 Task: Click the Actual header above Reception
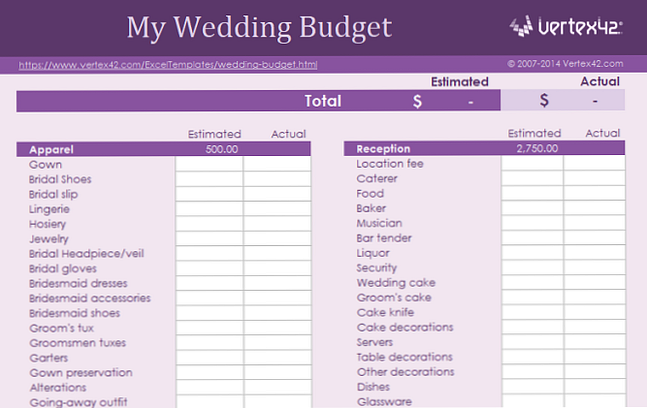coord(602,133)
